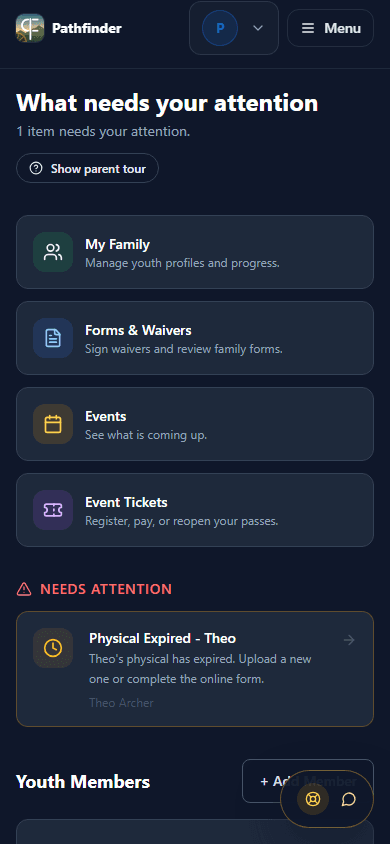
Task: Click the Pathfinder logo icon
Action: point(30,28)
